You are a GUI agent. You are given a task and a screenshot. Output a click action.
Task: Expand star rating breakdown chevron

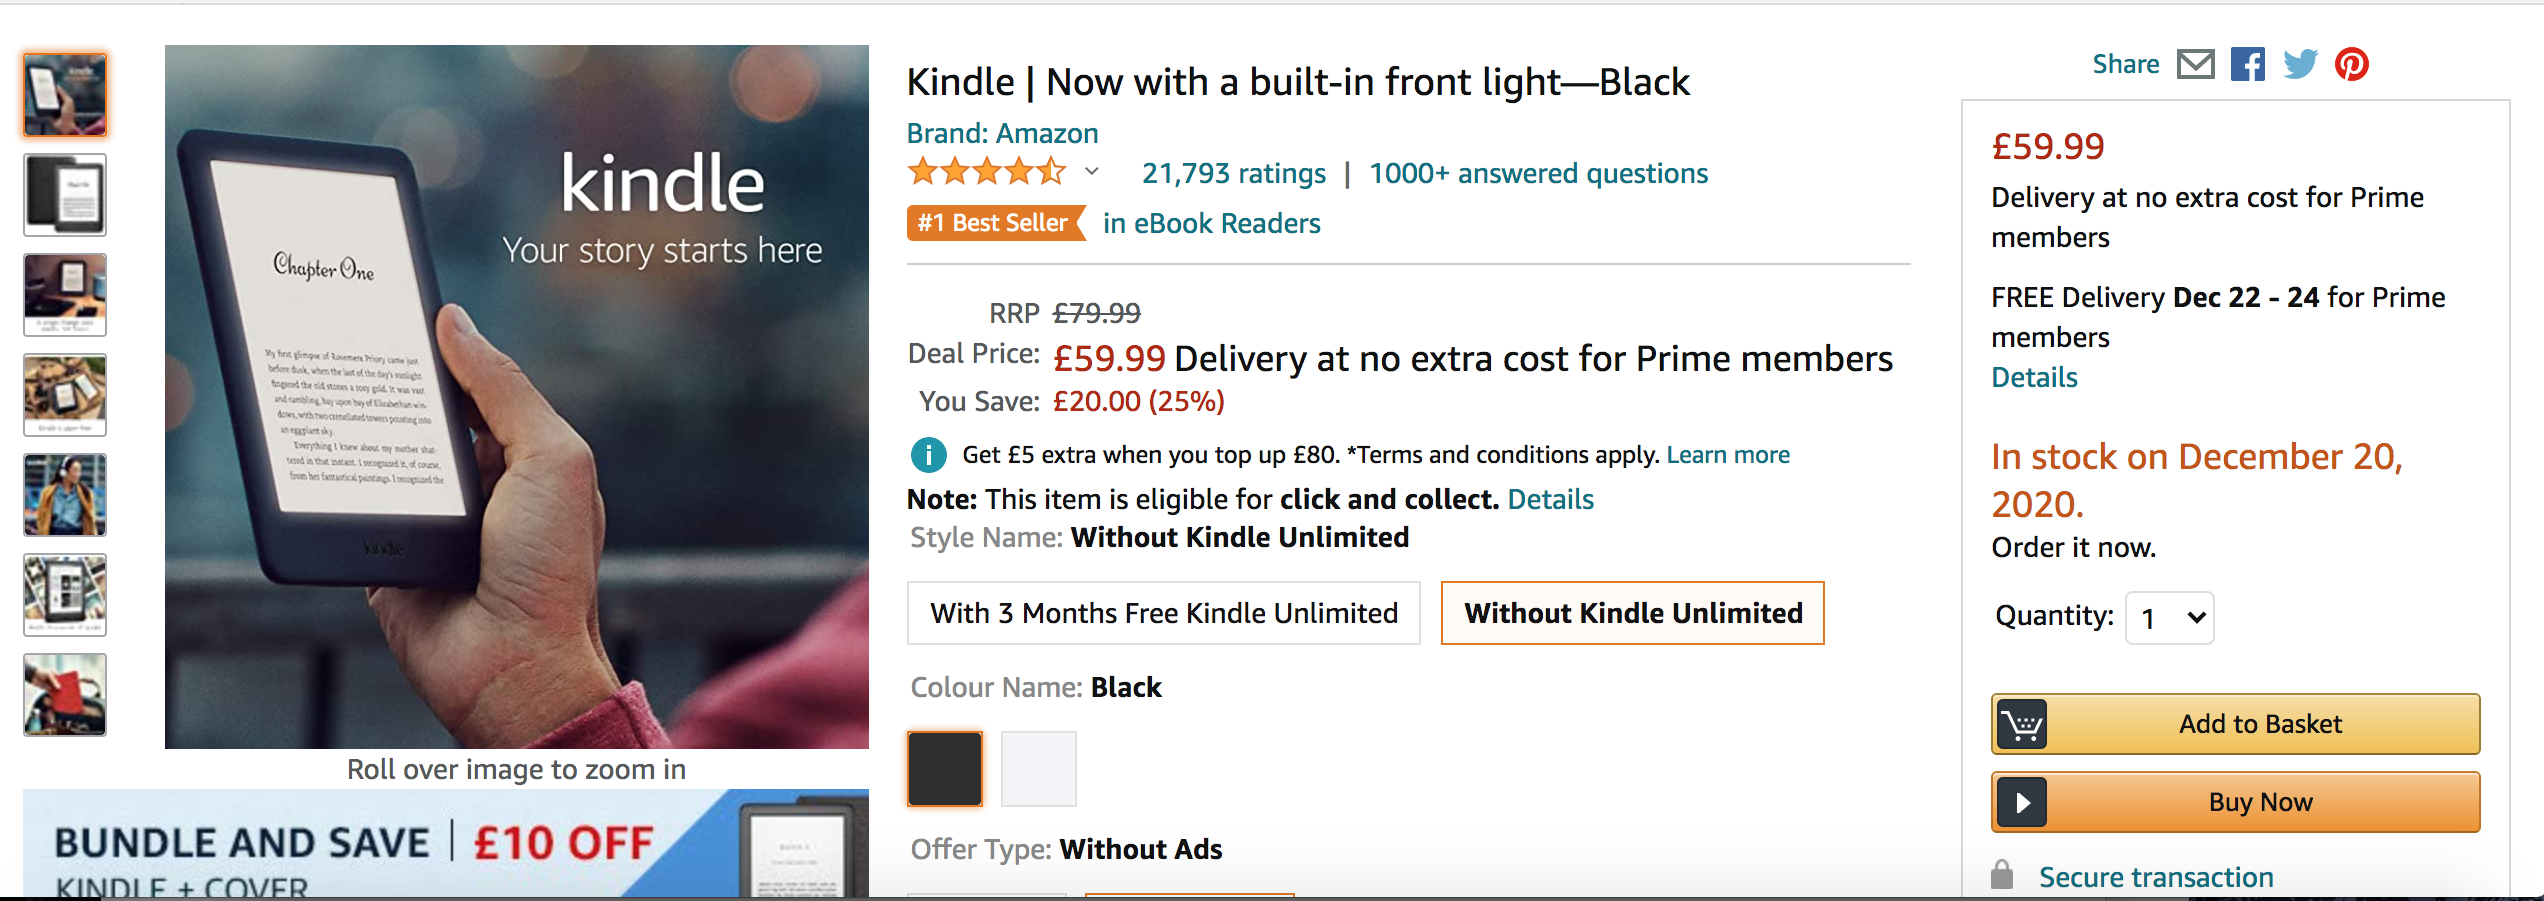click(1092, 172)
